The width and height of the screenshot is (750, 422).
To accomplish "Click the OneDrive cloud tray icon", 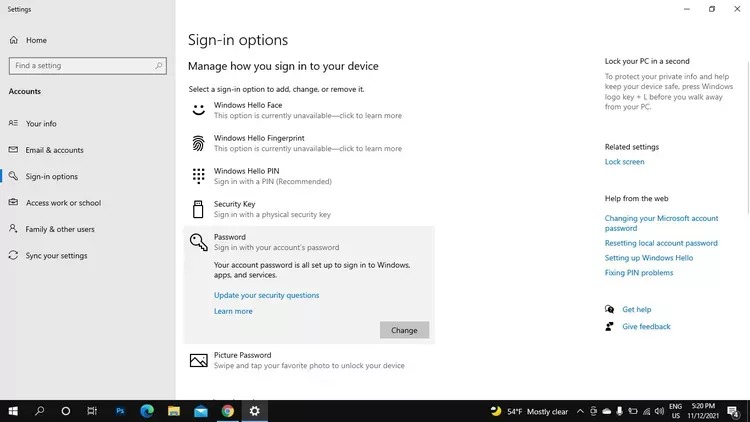I will pos(607,411).
